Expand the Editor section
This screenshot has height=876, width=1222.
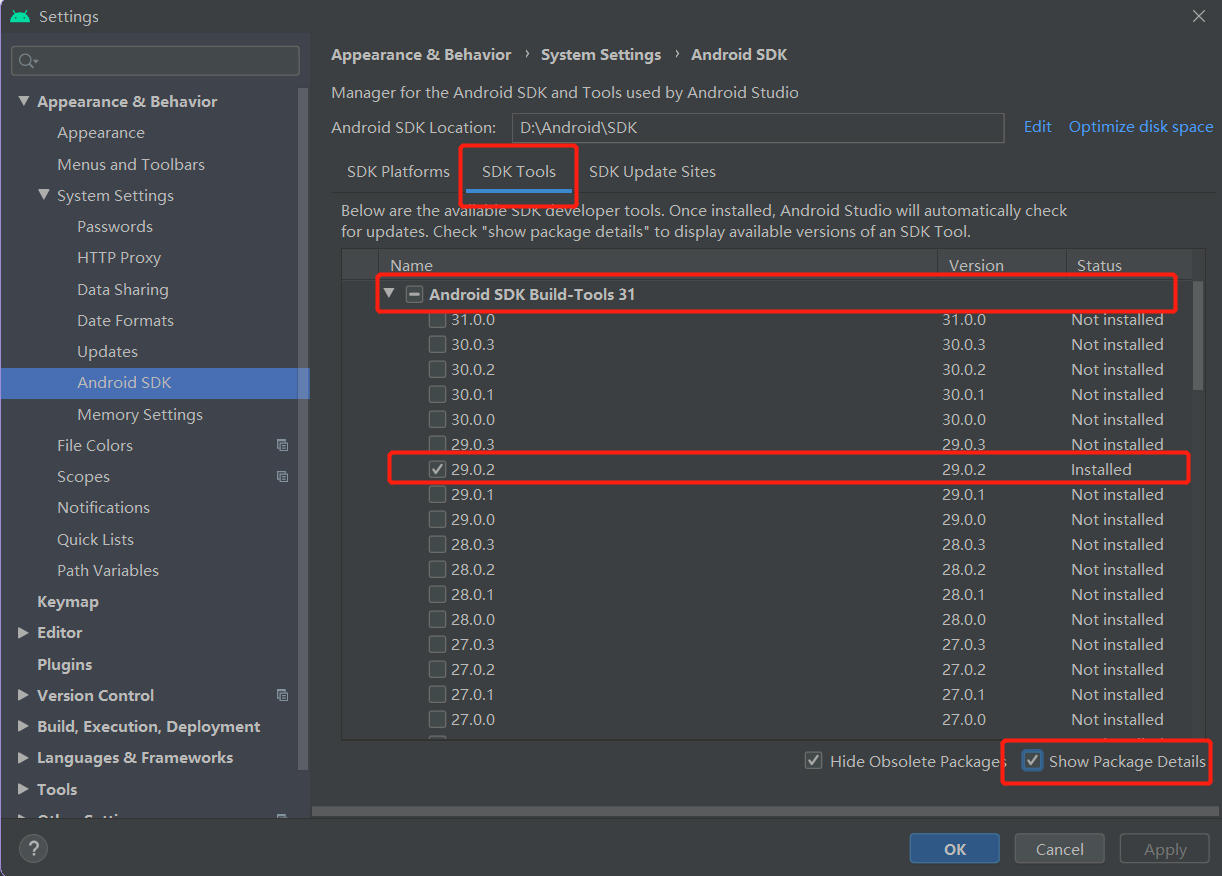(24, 633)
